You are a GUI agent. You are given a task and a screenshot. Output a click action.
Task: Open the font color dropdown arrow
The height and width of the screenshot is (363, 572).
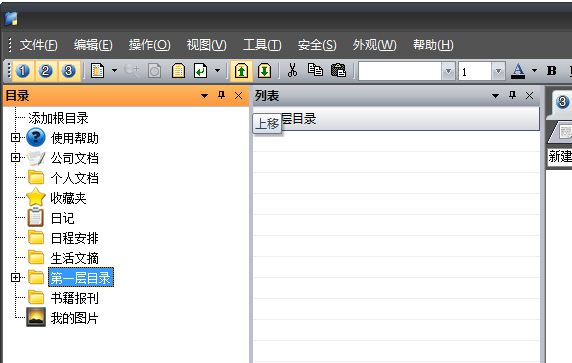[534, 71]
